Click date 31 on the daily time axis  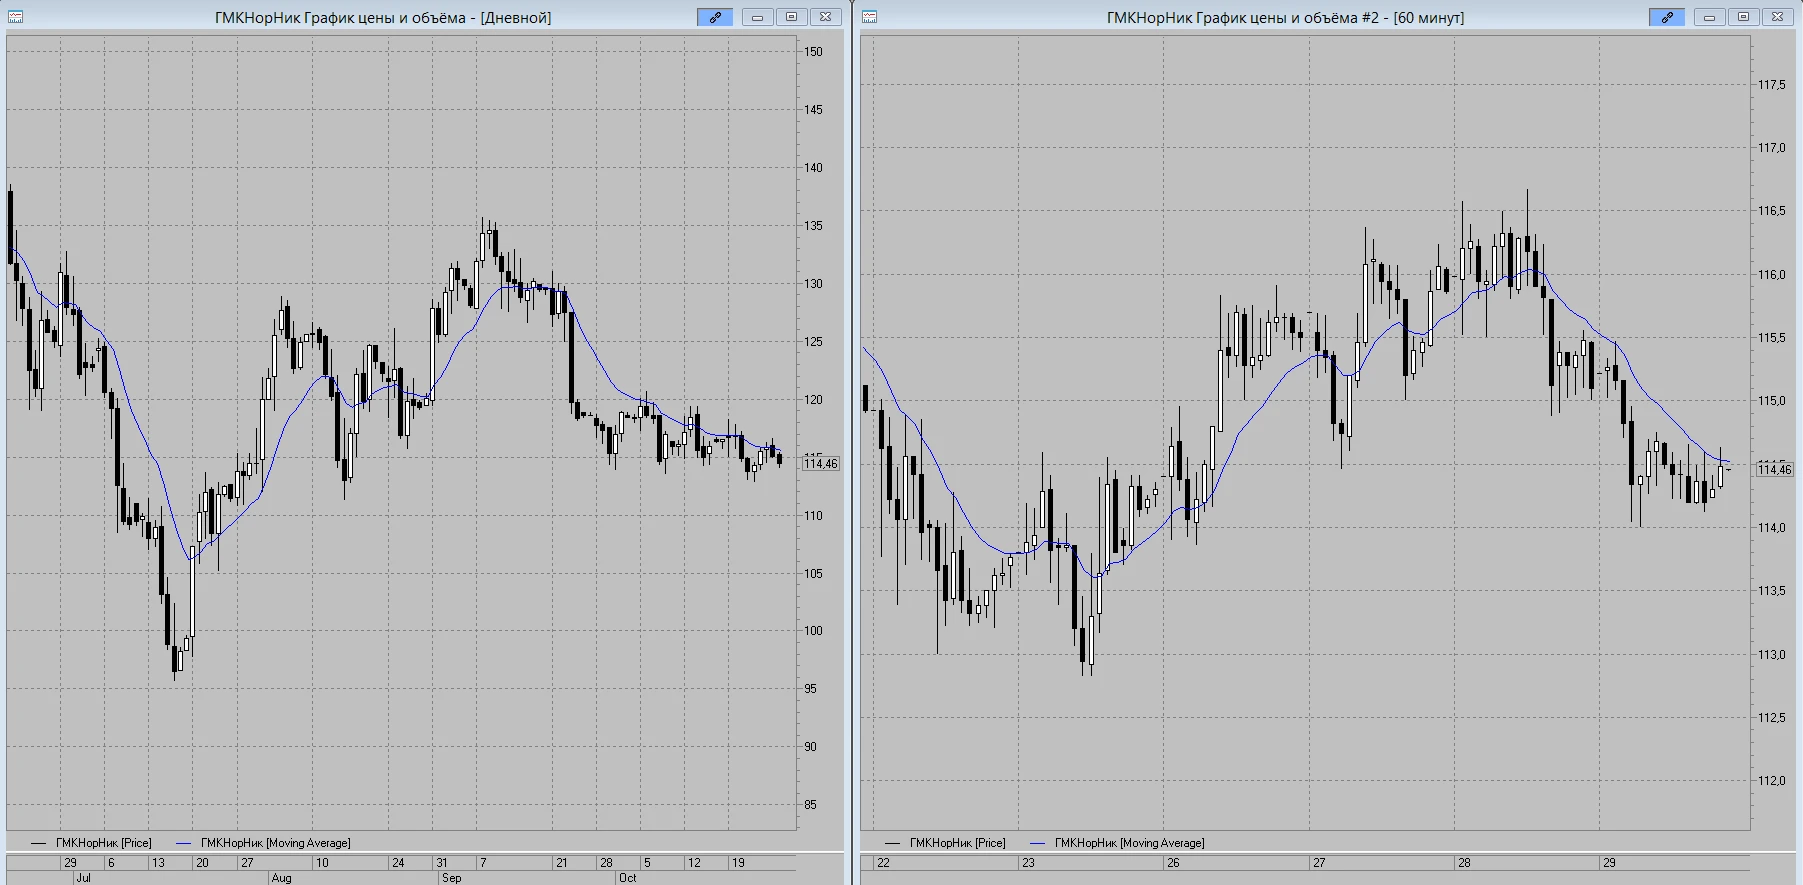(442, 863)
